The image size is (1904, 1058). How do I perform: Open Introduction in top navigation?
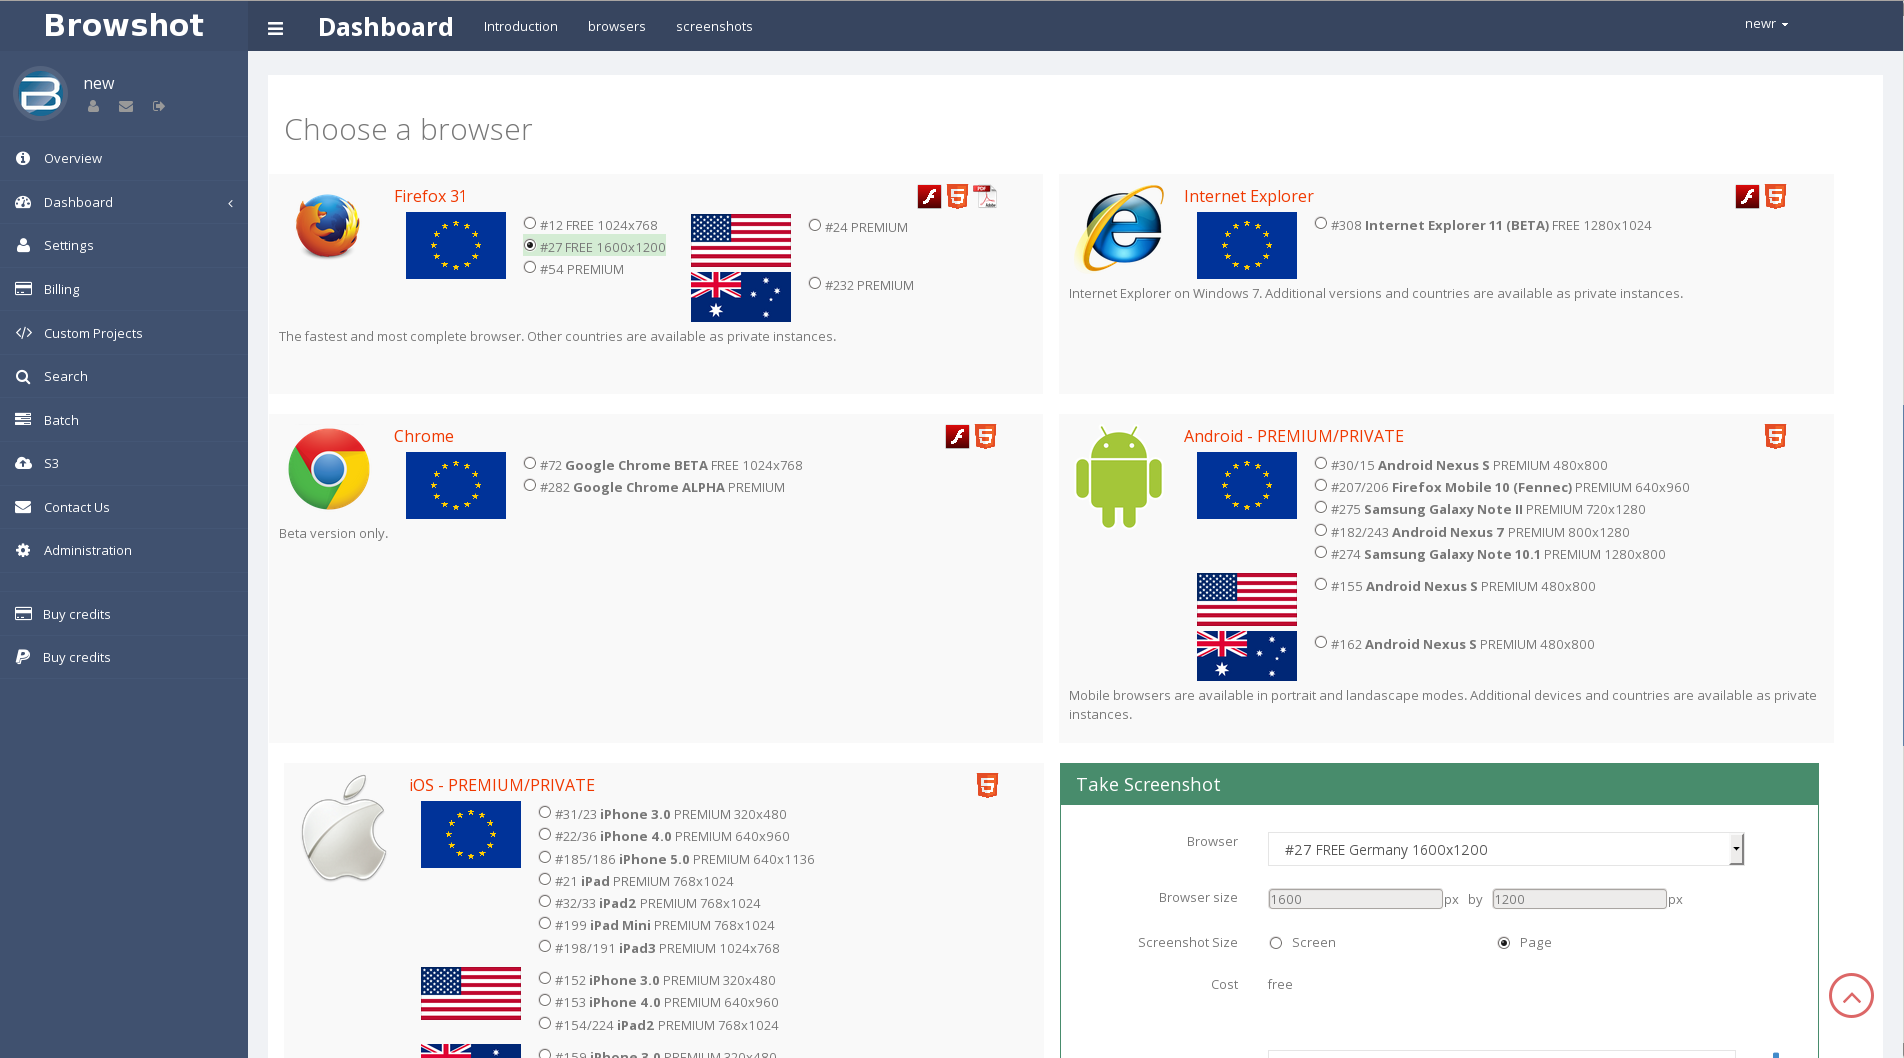pos(521,26)
